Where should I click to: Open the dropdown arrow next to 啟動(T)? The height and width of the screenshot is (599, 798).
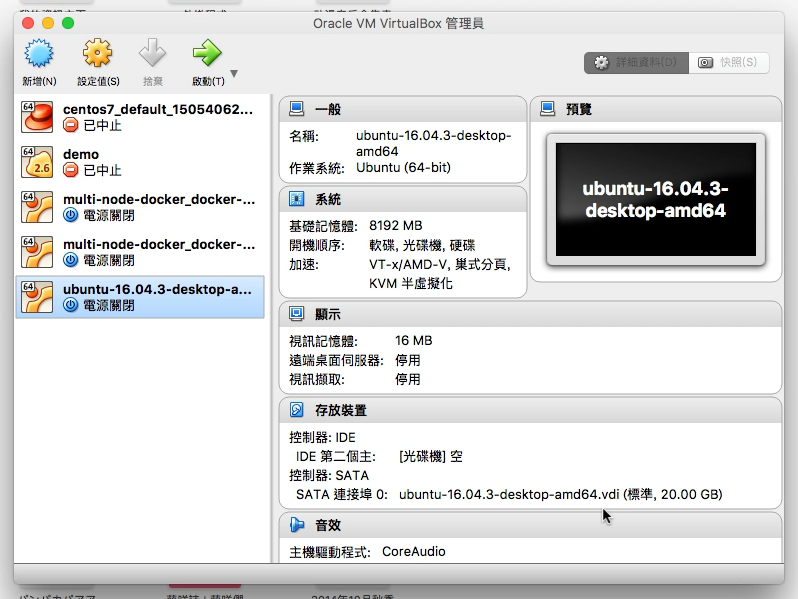pos(234,73)
